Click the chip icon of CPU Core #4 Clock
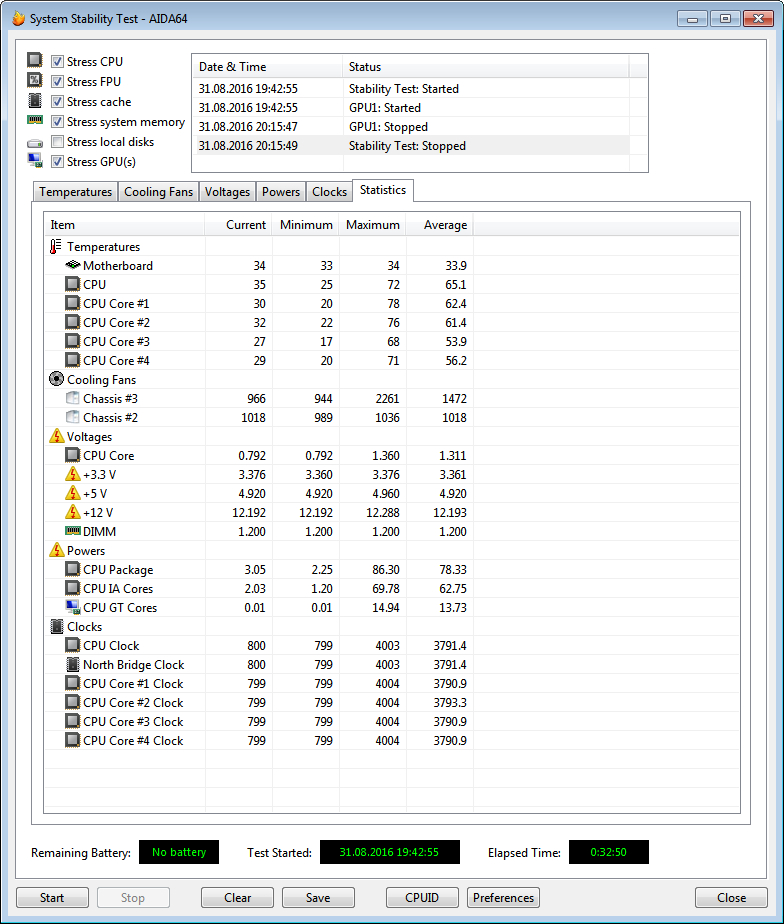Screen dimensions: 784x924 click(73, 740)
